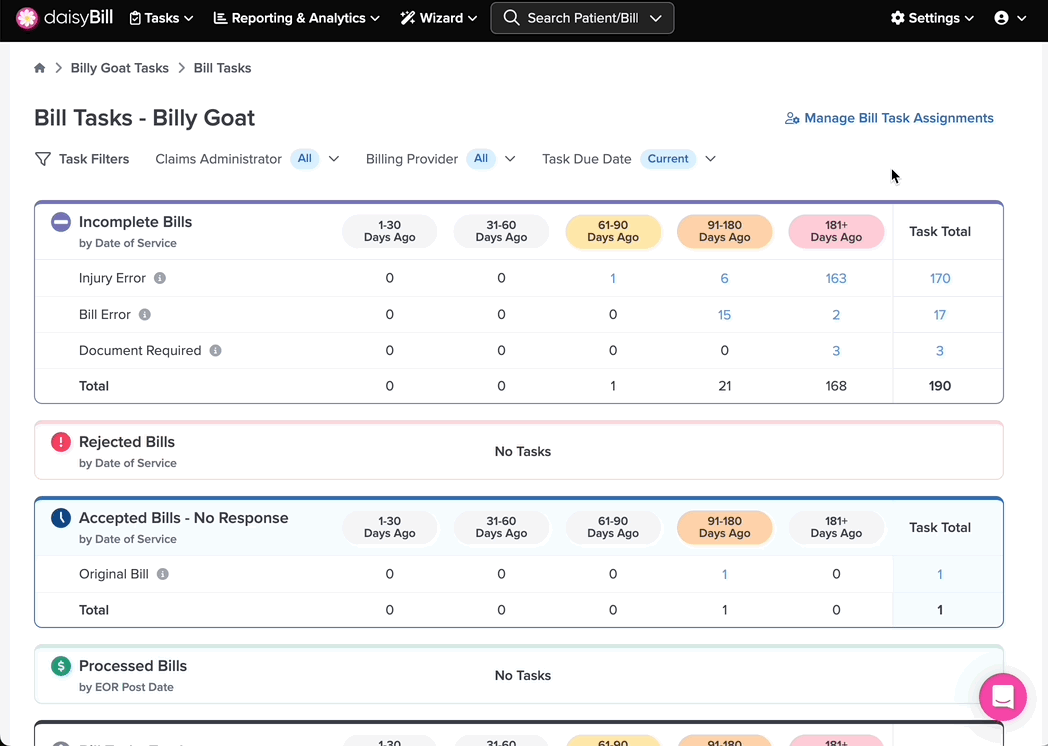Go to the home breadcrumb icon
The height and width of the screenshot is (746, 1048).
click(39, 68)
